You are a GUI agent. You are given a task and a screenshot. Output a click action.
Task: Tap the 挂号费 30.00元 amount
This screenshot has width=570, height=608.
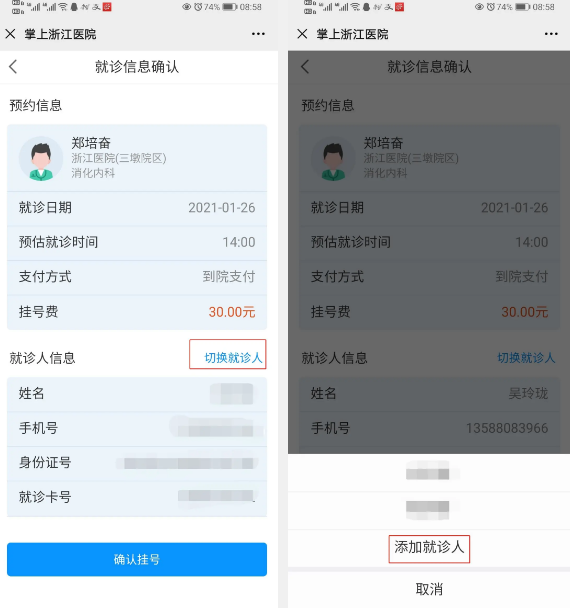pos(232,312)
